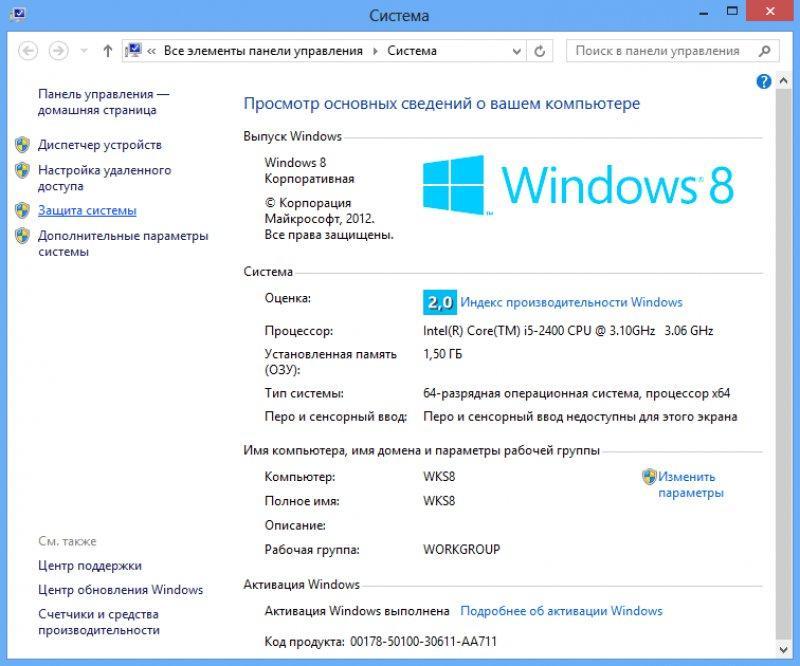This screenshot has height=666, width=800.
Task: Close the Система window
Action: point(770,11)
